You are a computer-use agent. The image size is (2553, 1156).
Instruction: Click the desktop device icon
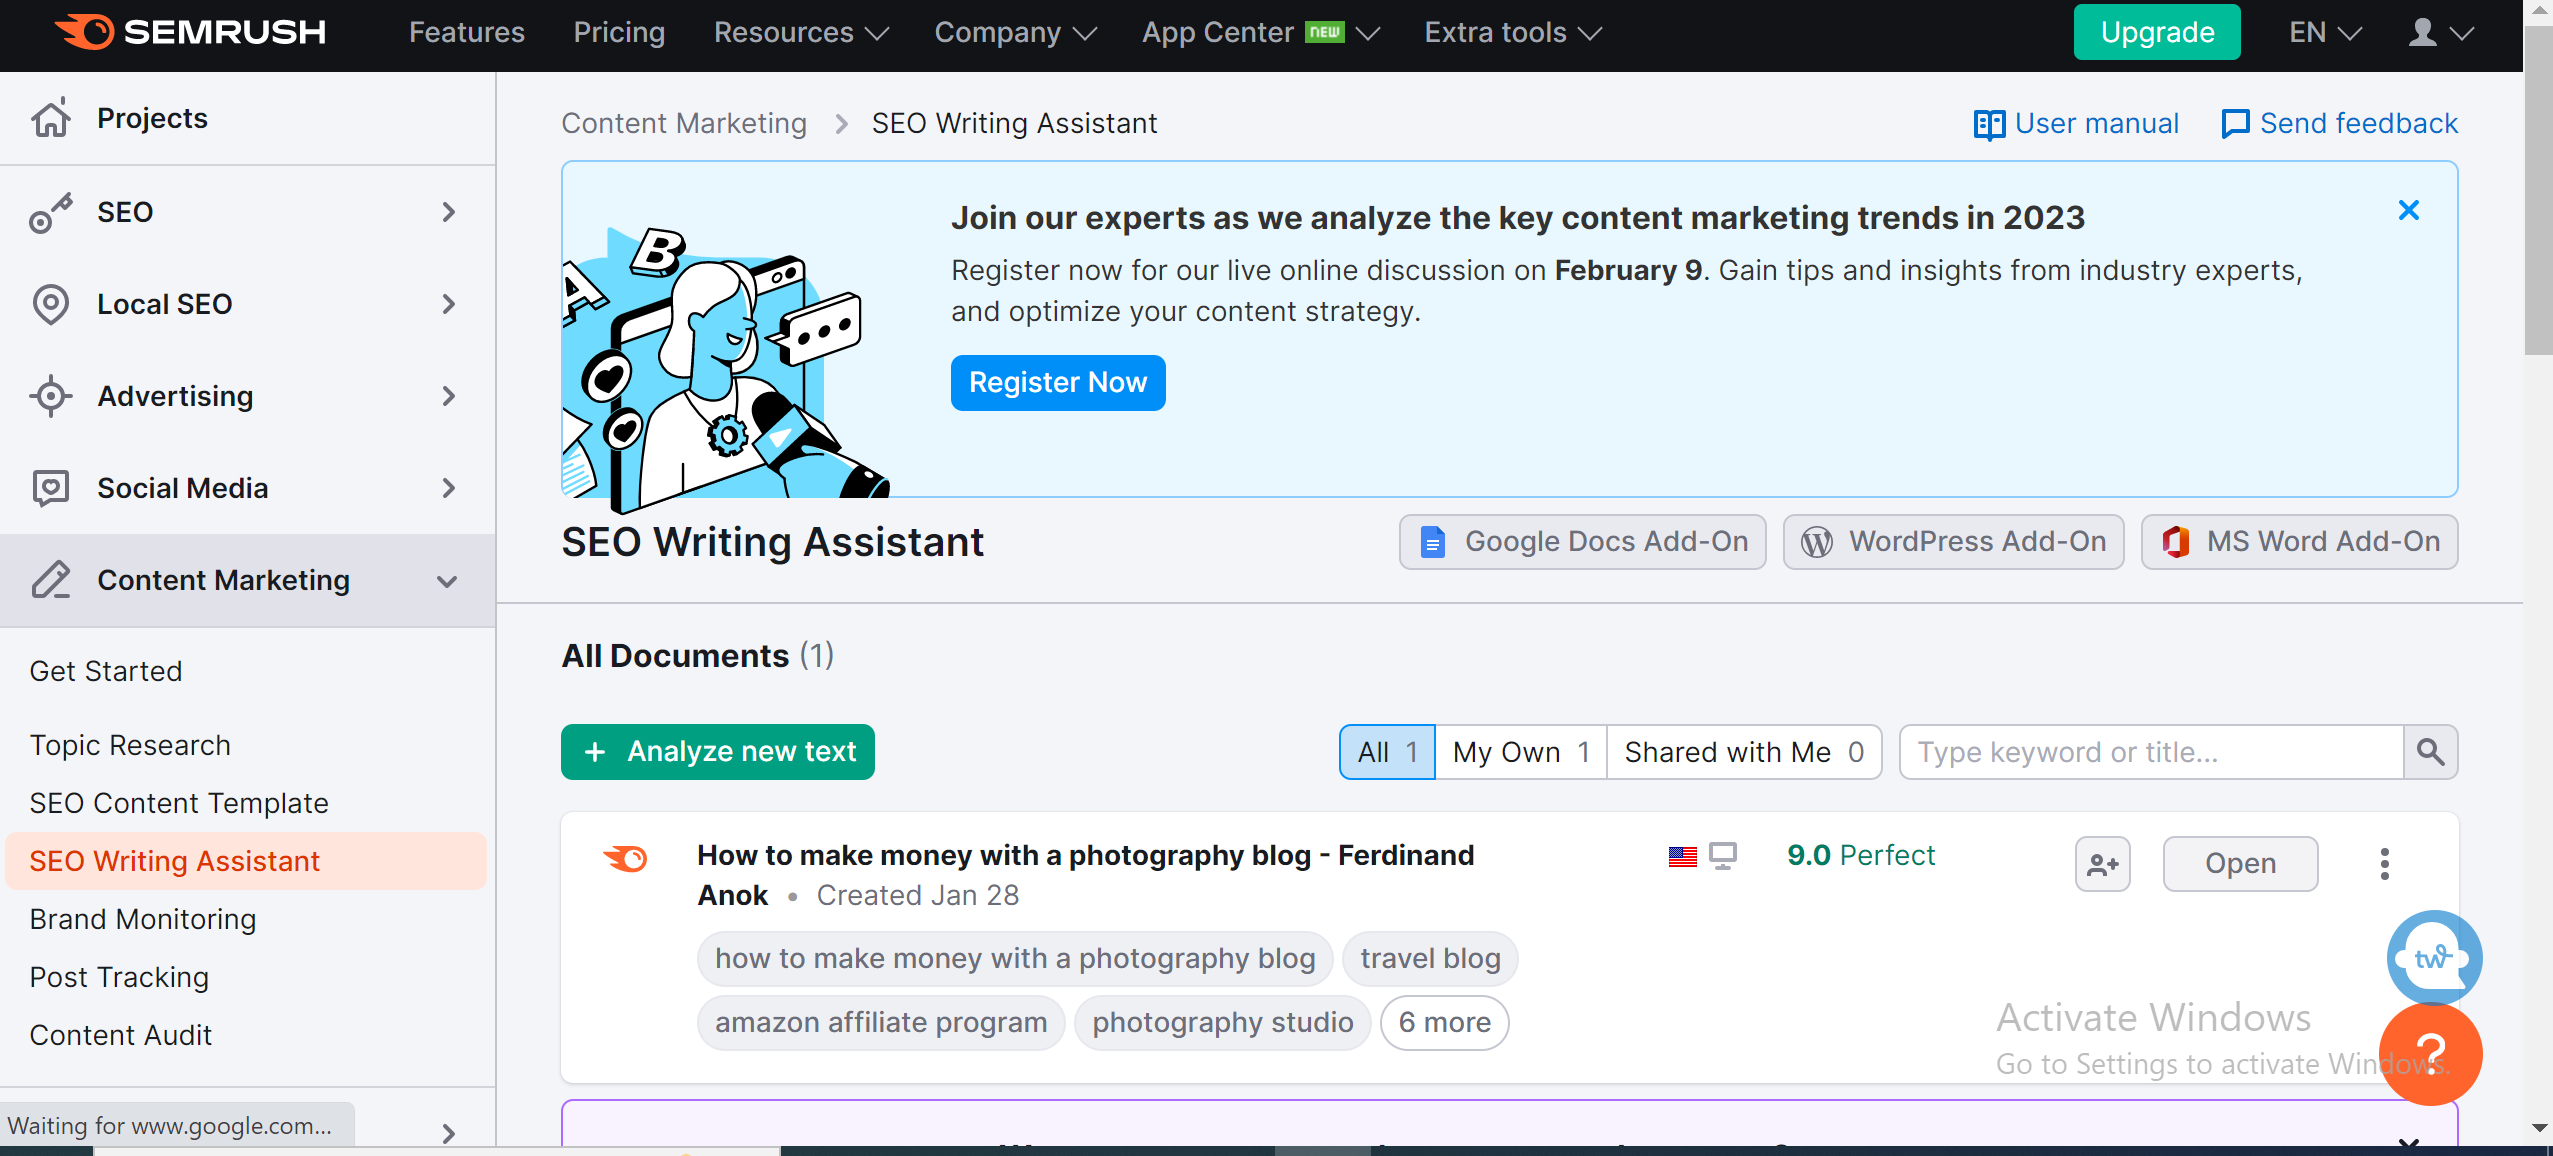[x=1723, y=856]
